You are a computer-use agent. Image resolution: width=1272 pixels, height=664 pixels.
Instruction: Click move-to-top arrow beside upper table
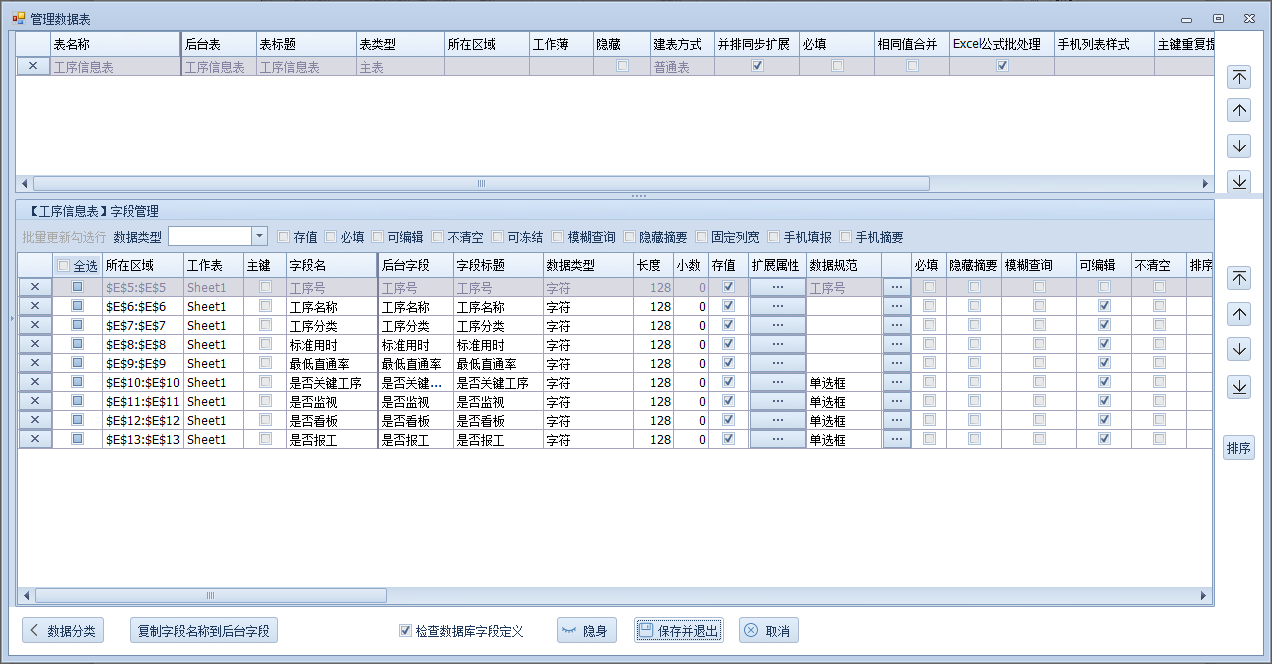[1239, 77]
